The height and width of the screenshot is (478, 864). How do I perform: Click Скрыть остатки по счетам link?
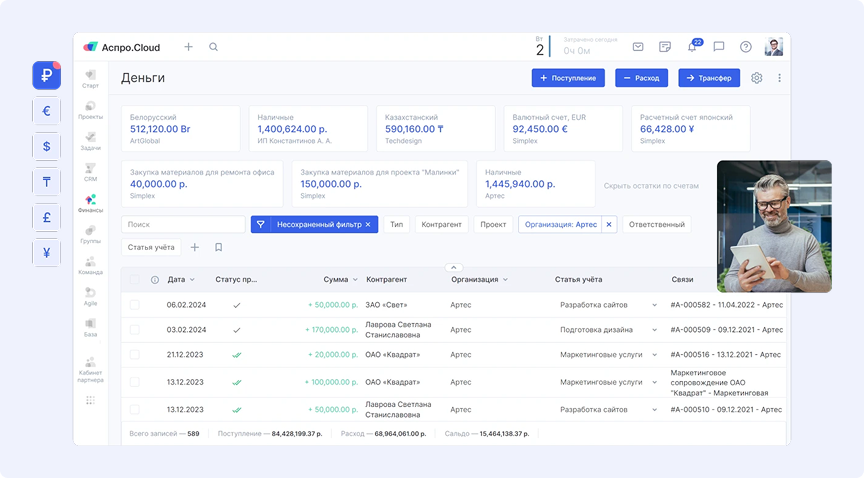click(651, 186)
